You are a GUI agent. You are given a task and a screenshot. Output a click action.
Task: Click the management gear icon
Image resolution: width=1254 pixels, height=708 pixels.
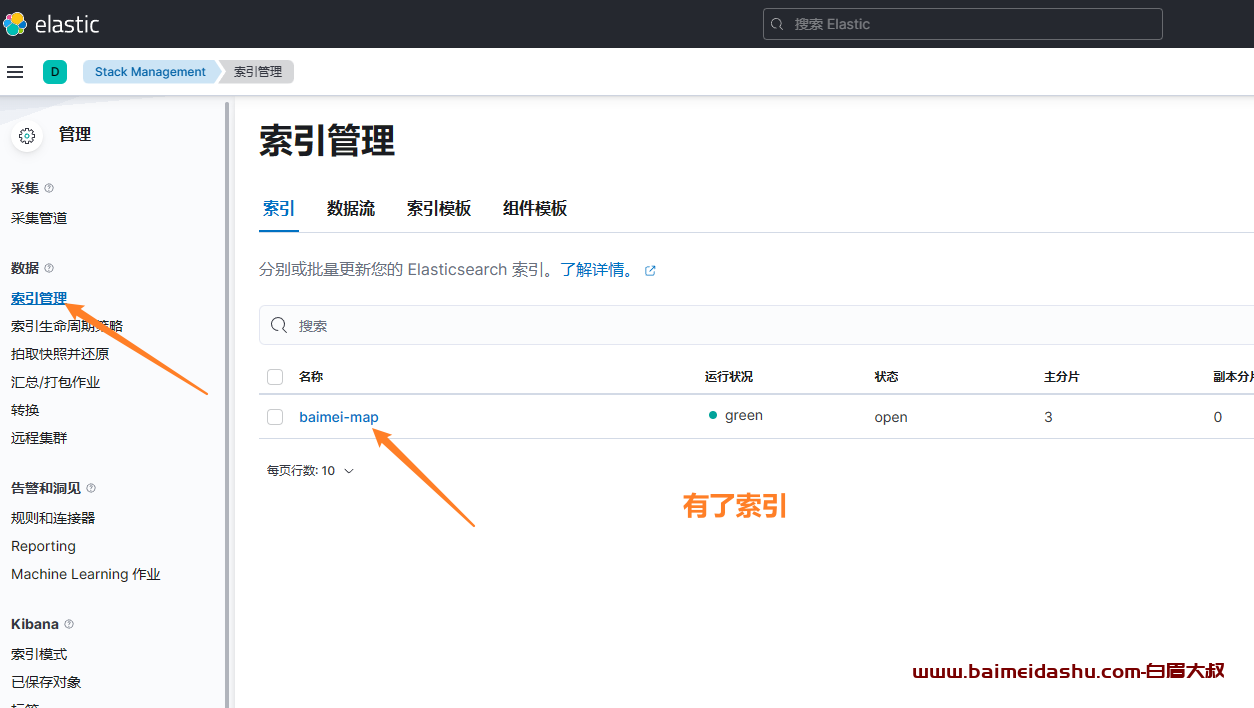[x=27, y=136]
